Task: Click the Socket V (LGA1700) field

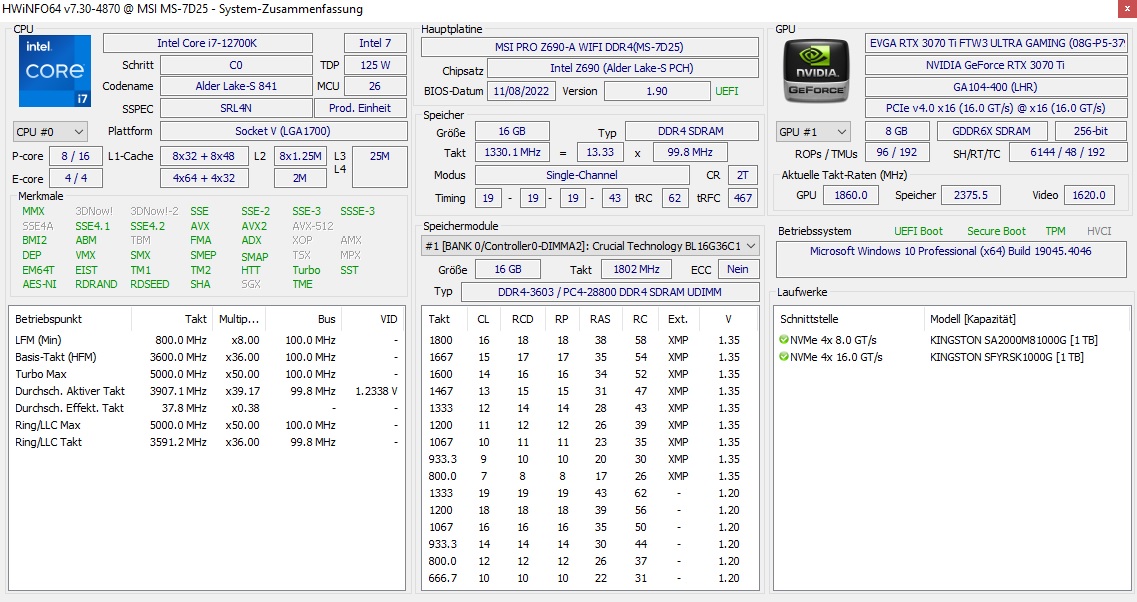Action: coord(283,131)
